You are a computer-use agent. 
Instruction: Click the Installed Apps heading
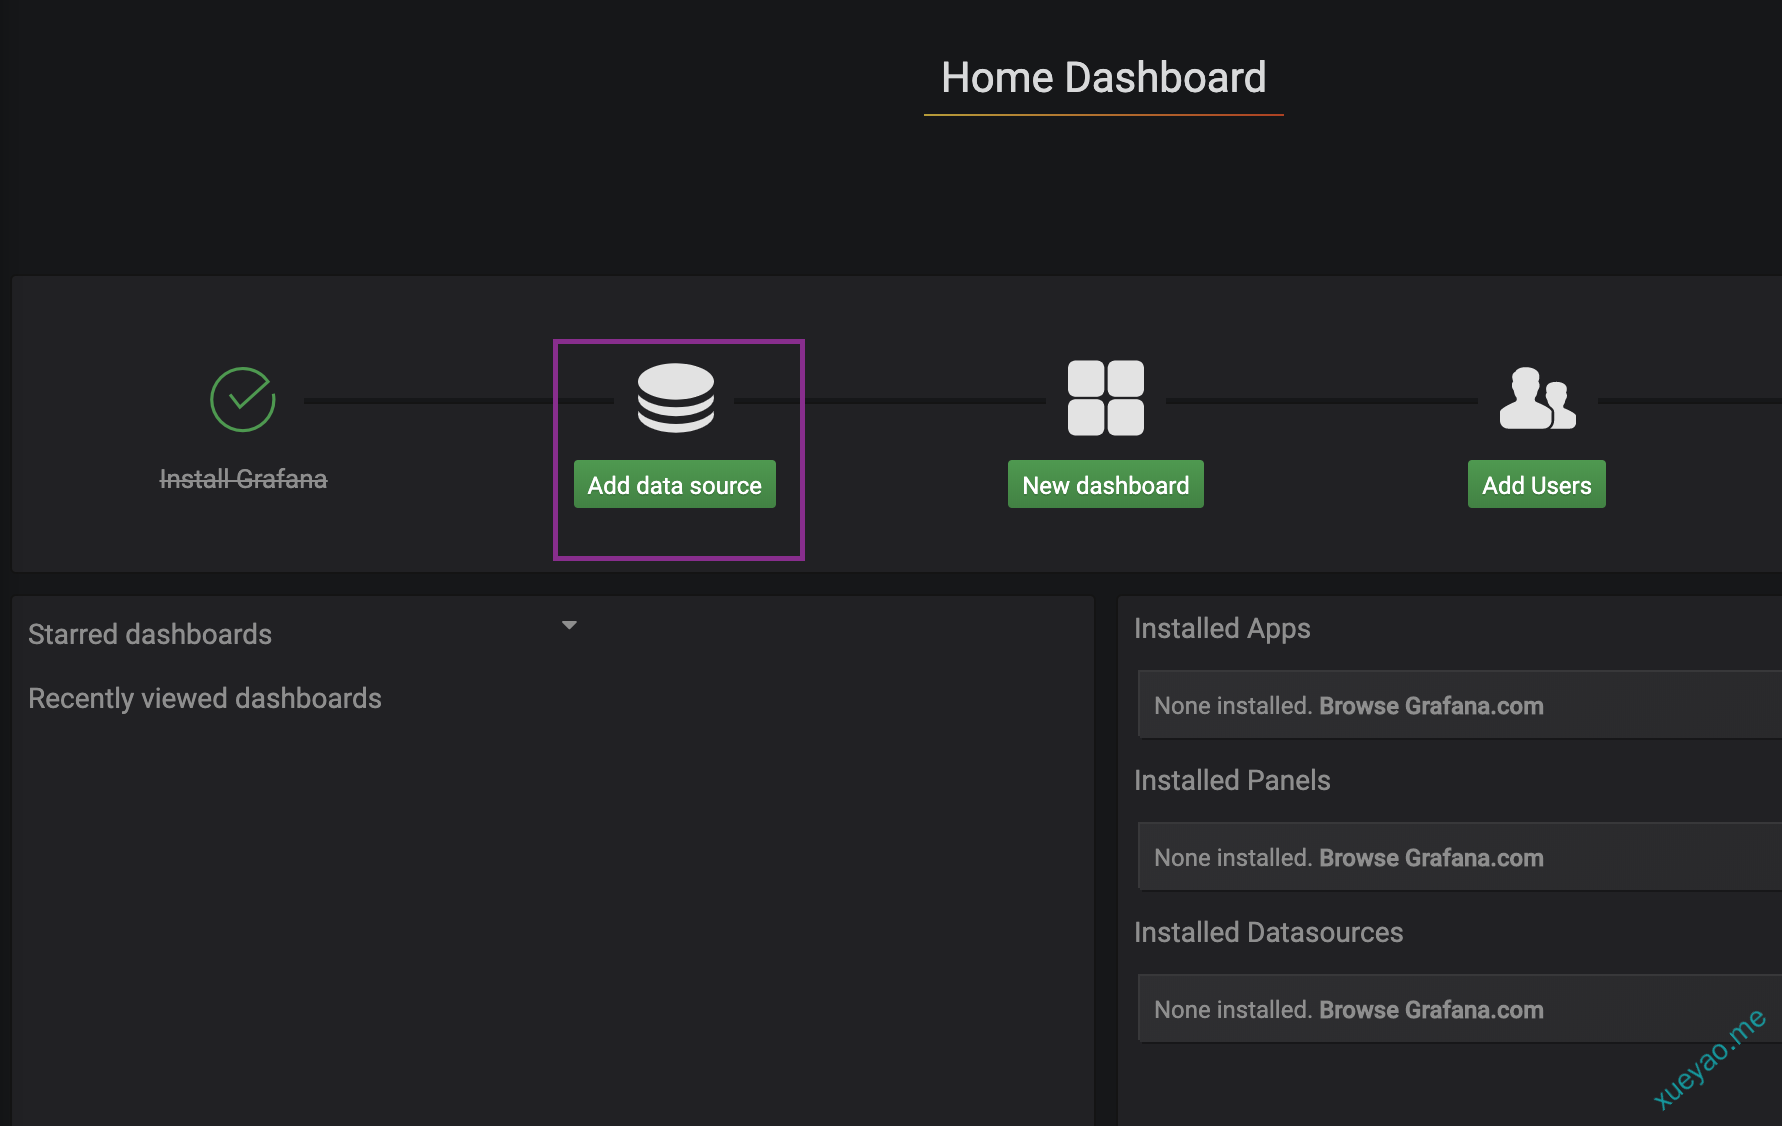coord(1222,628)
